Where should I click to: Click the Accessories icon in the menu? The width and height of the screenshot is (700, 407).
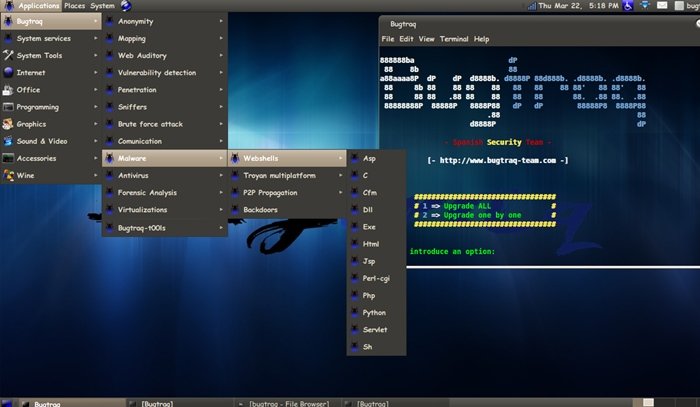point(8,158)
